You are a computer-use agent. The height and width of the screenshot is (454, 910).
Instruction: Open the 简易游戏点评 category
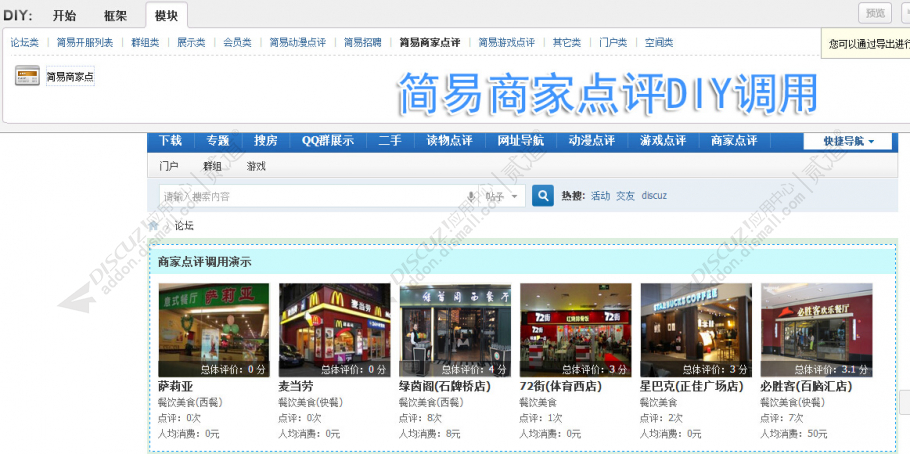(507, 42)
